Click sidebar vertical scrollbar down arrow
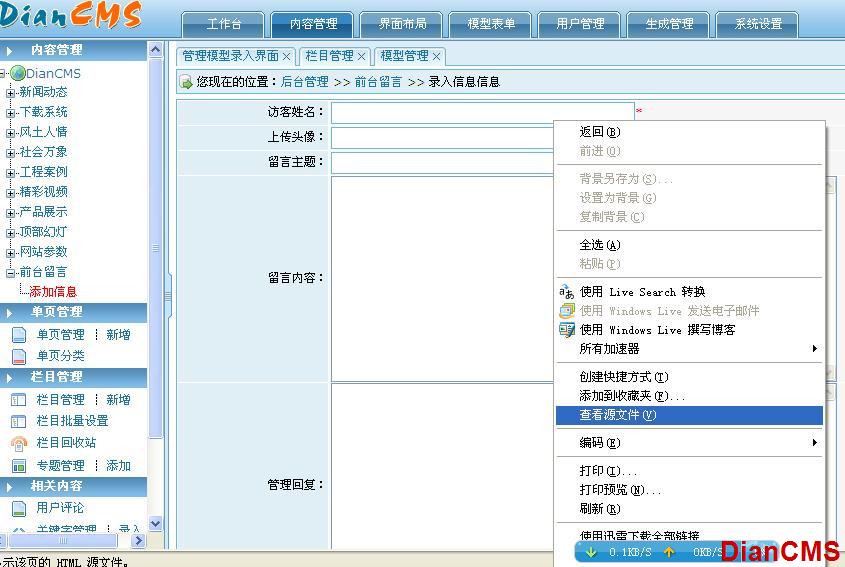 pyautogui.click(x=155, y=524)
